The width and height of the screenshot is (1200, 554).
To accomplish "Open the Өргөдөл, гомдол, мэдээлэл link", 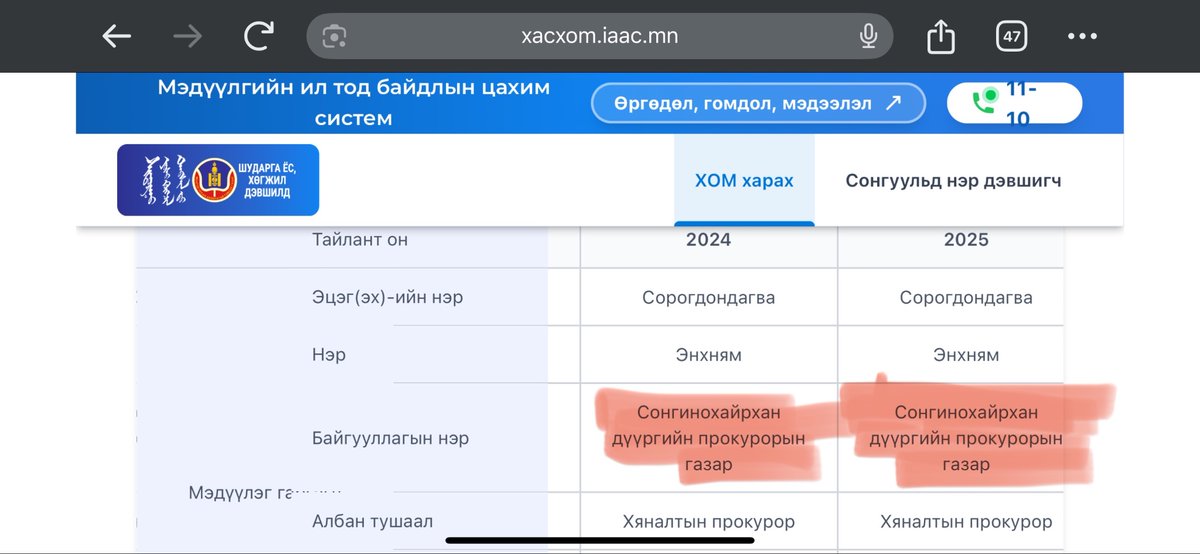I will click(x=758, y=103).
